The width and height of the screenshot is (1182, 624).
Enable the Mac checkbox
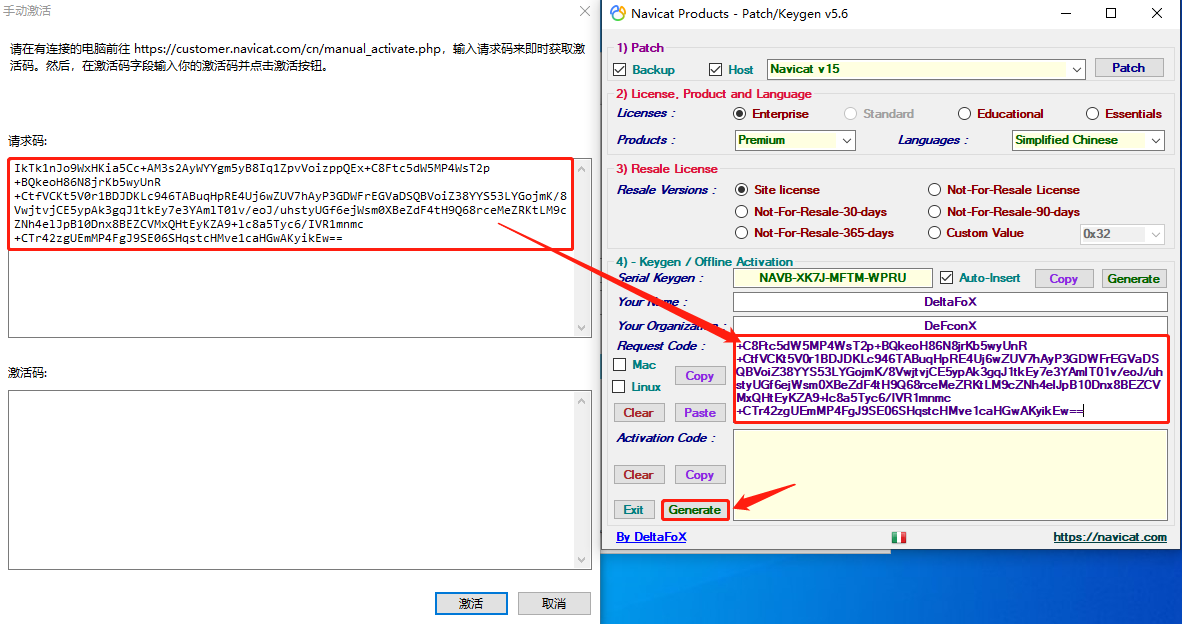pos(620,365)
